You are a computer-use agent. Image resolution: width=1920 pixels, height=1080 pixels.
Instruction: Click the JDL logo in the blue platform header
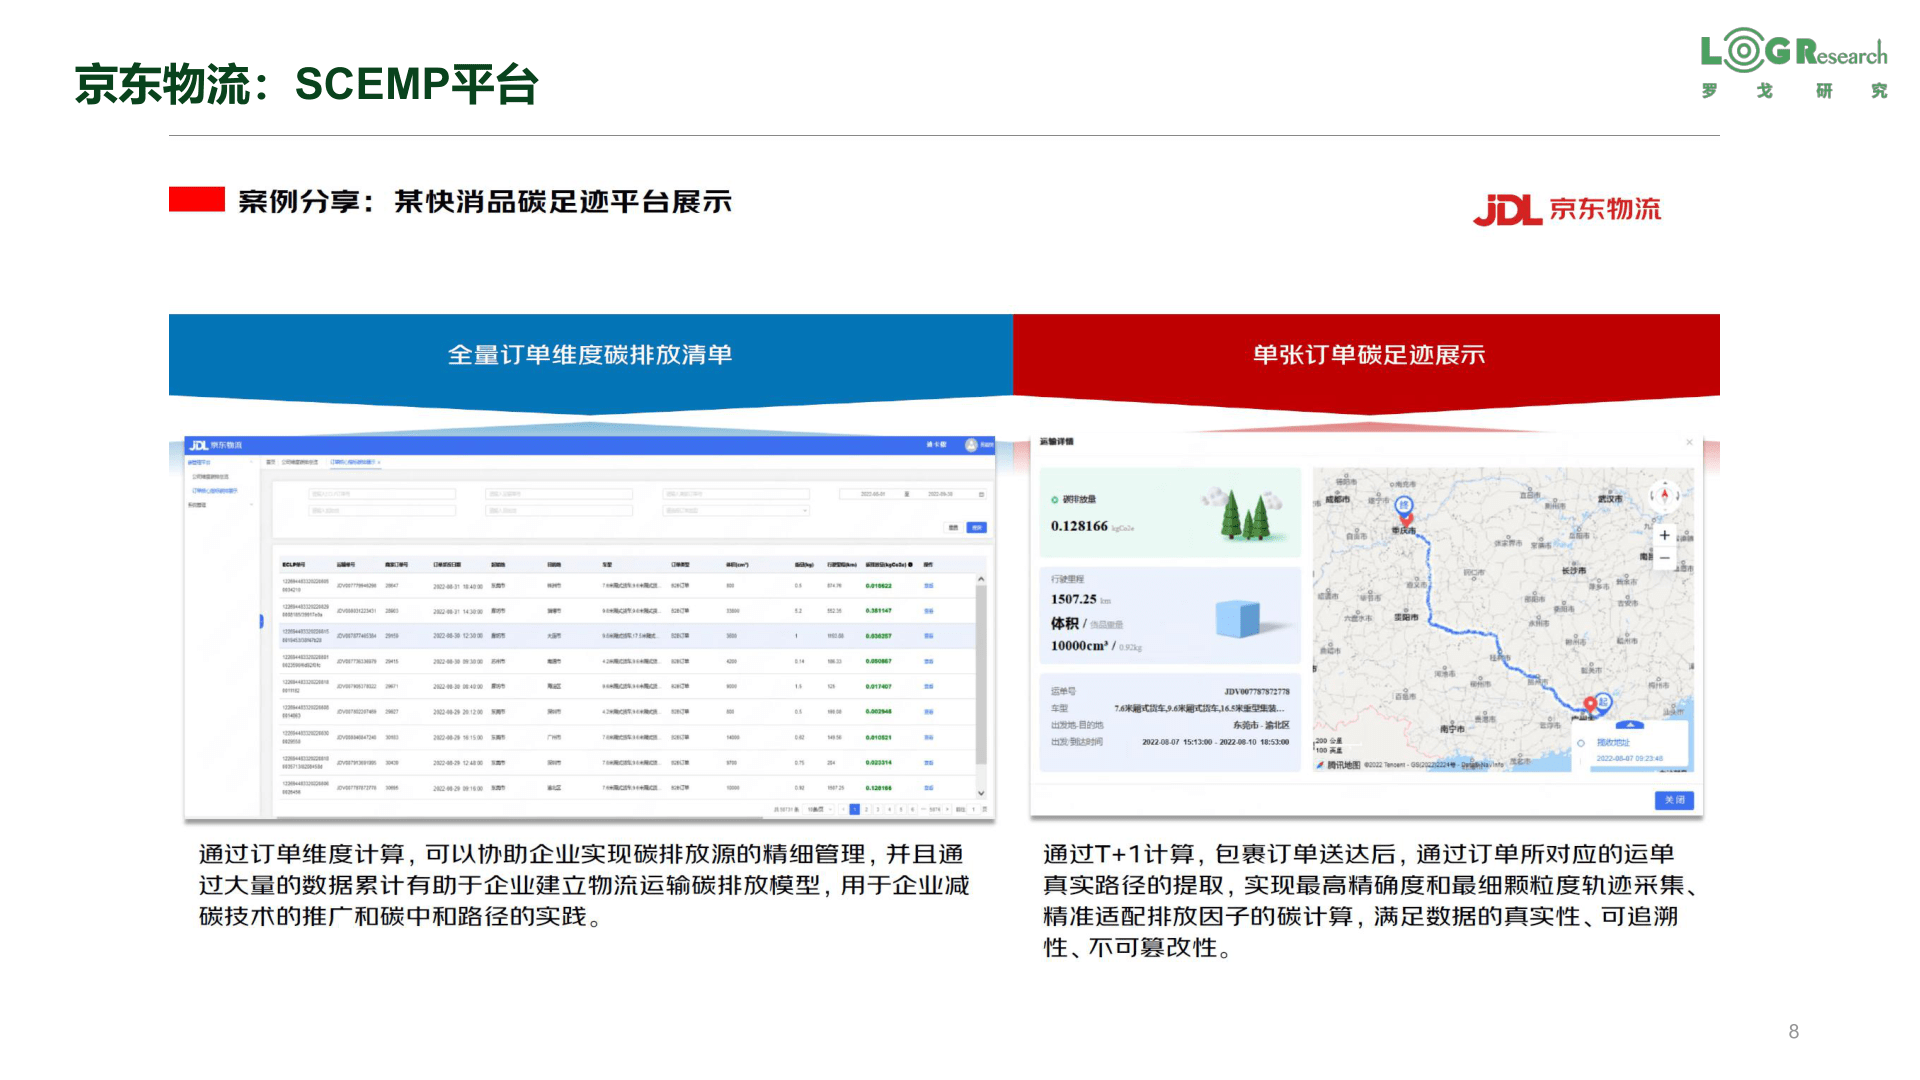(x=215, y=445)
